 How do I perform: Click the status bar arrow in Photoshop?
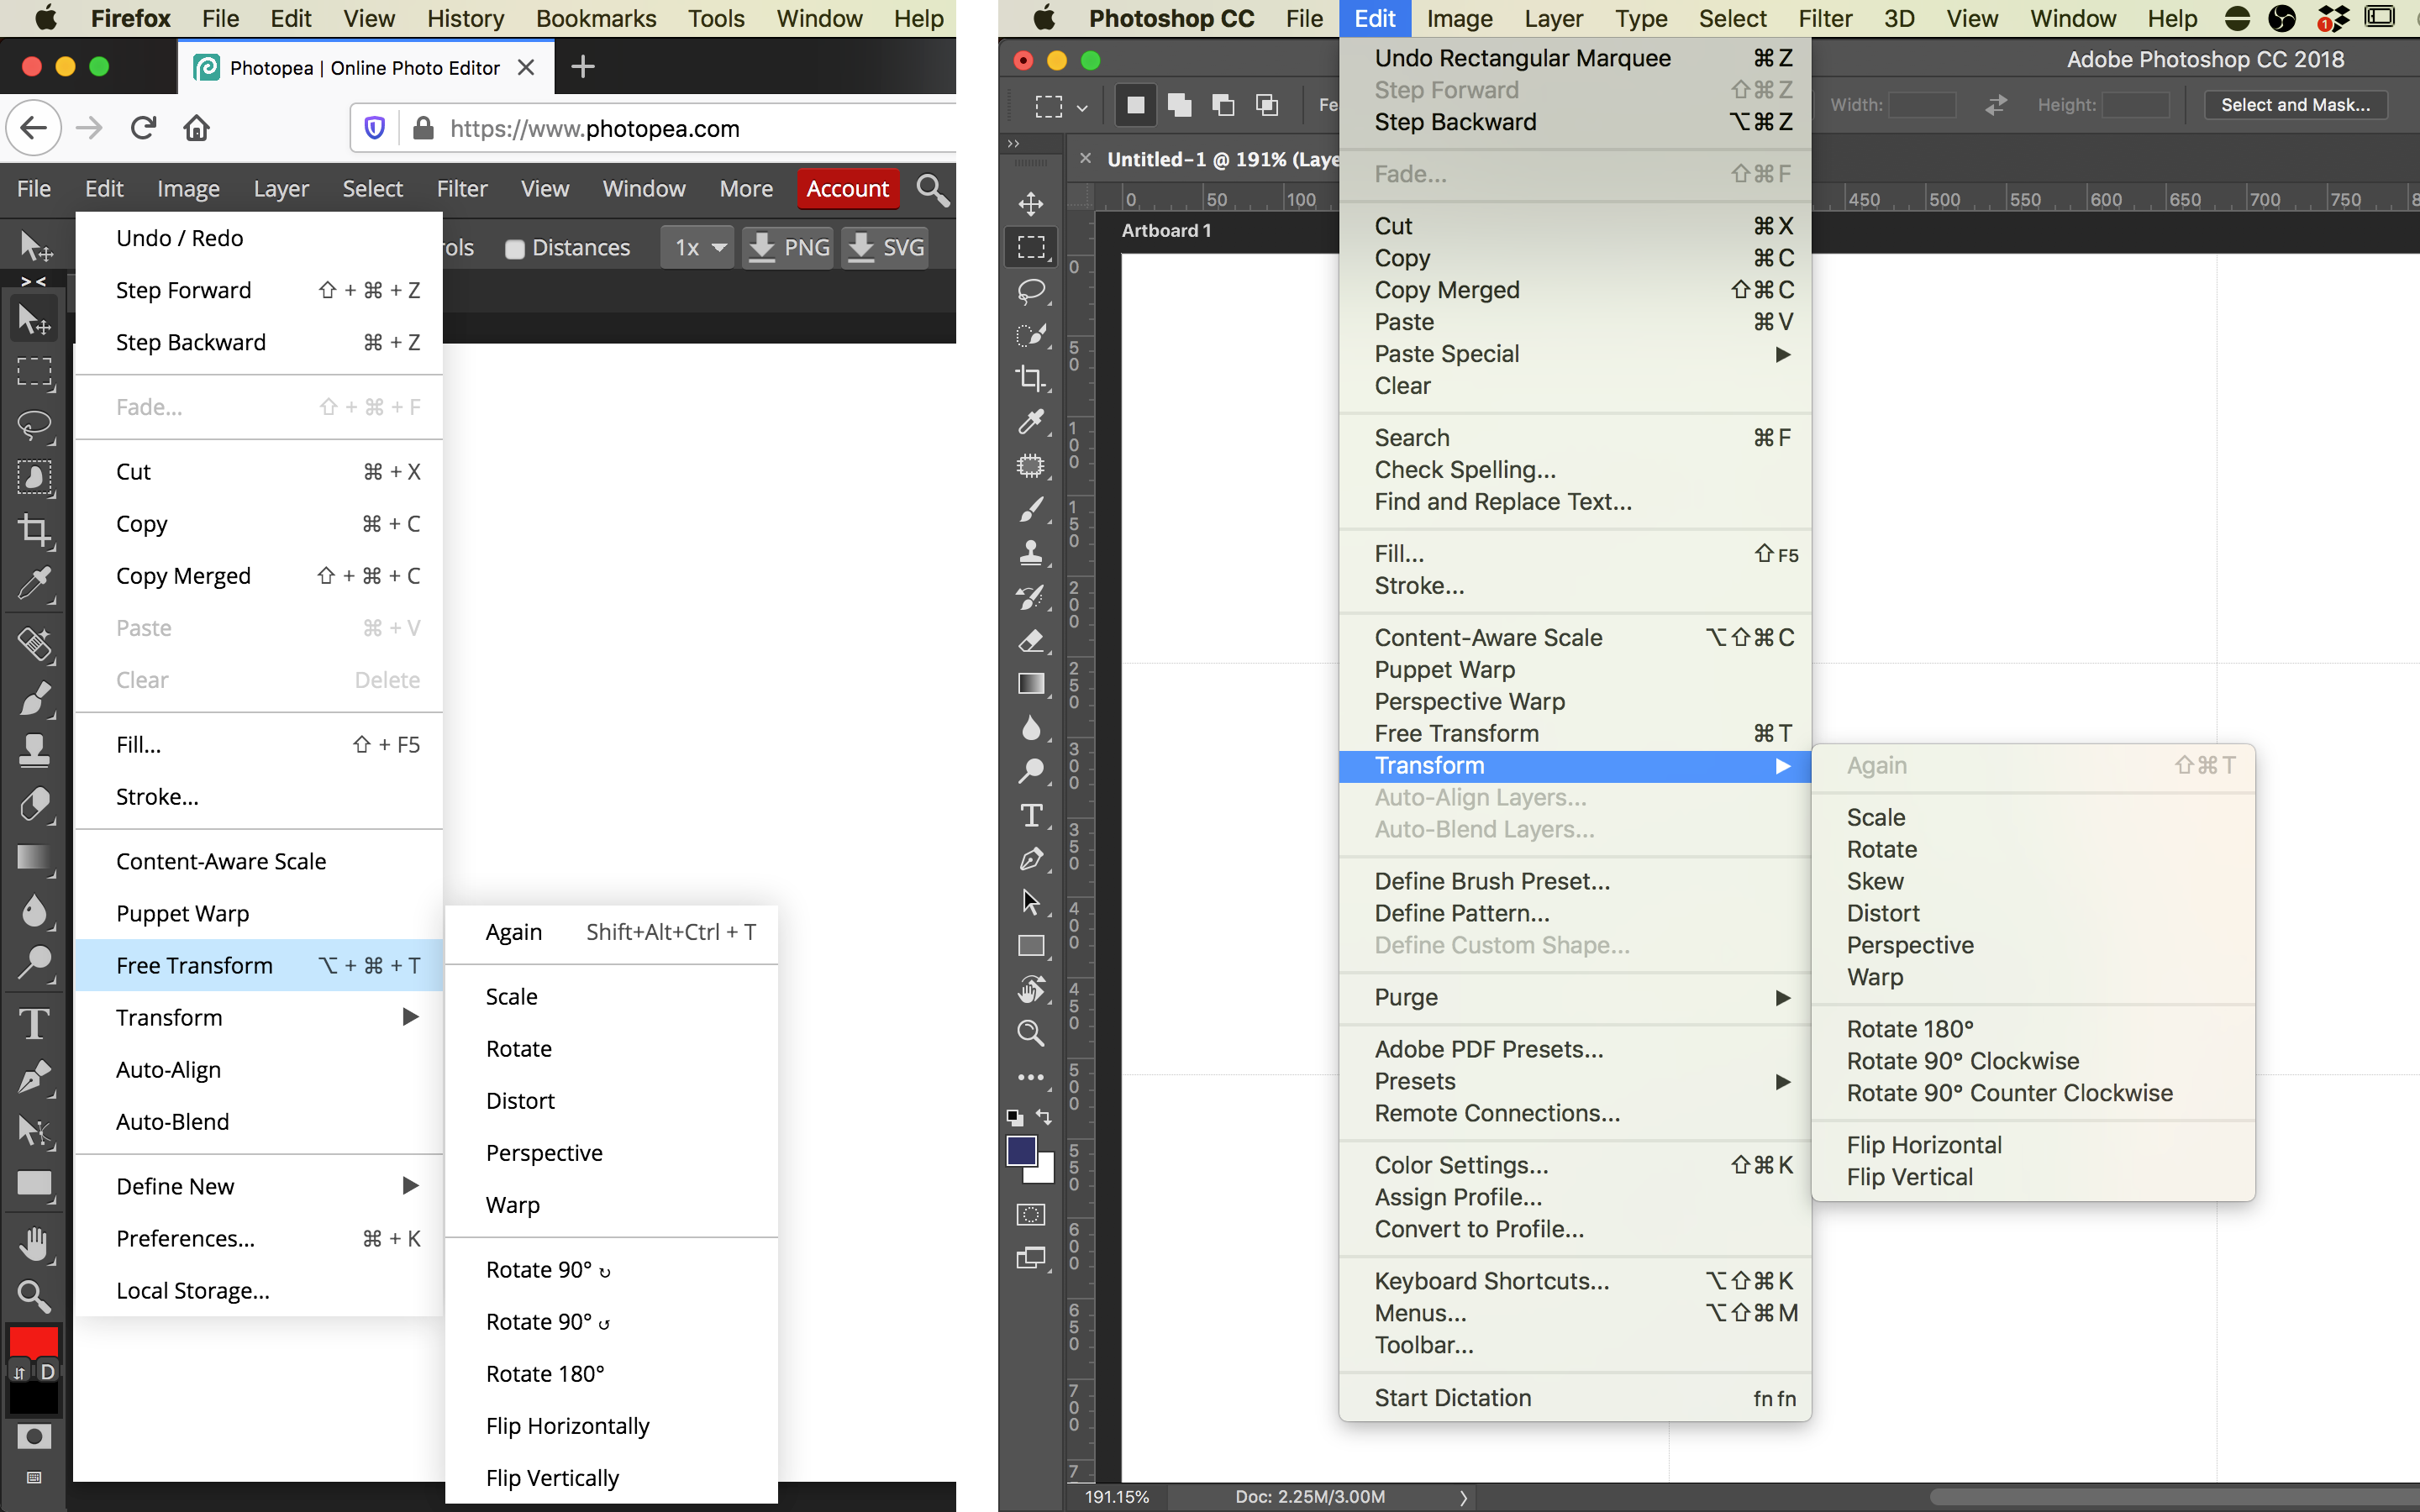(x=1463, y=1496)
